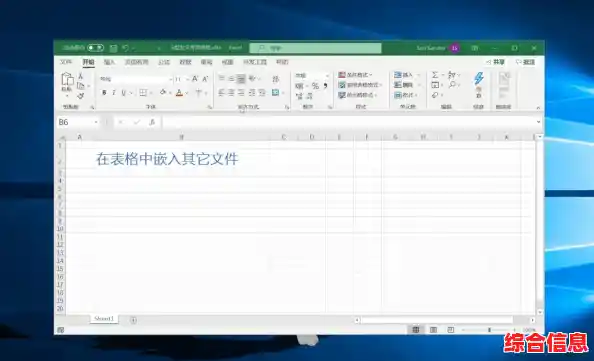The image size is (594, 361).
Task: Open the Conditional Formatting dropdown
Action: (x=355, y=75)
